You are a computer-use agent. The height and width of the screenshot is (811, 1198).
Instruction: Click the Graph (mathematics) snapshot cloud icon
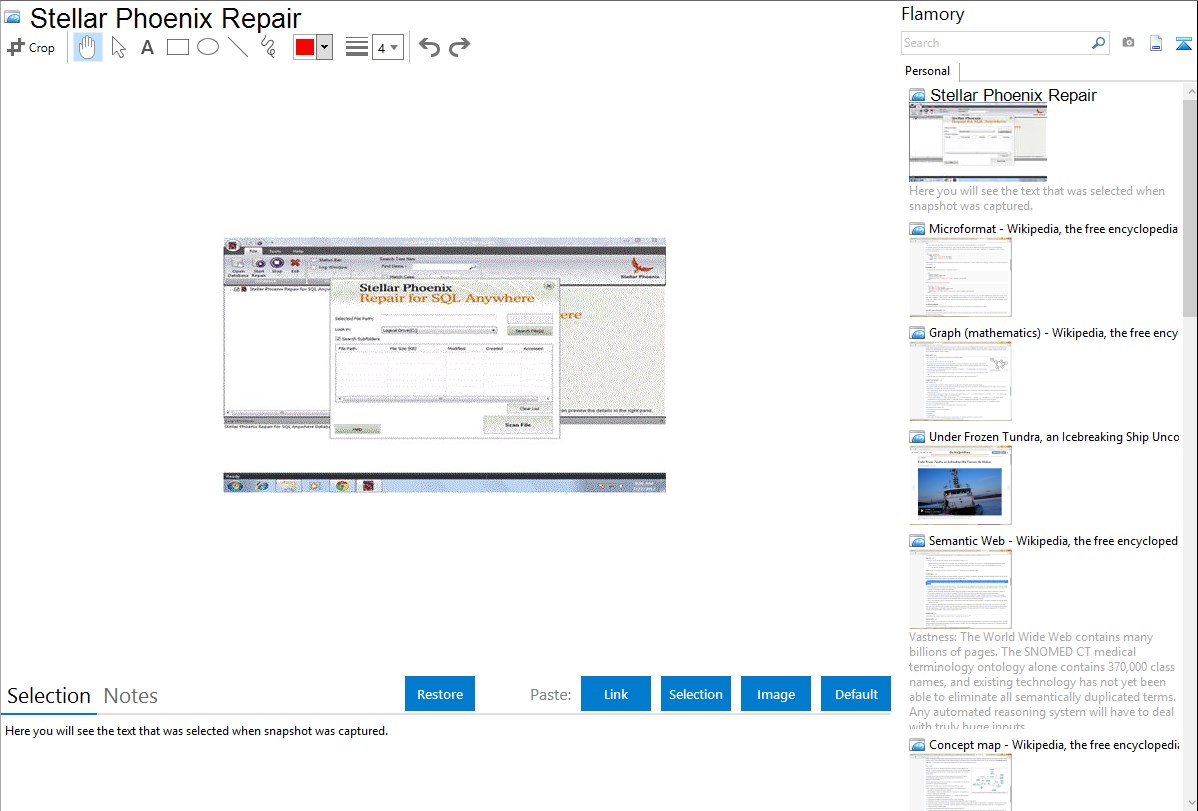[917, 333]
